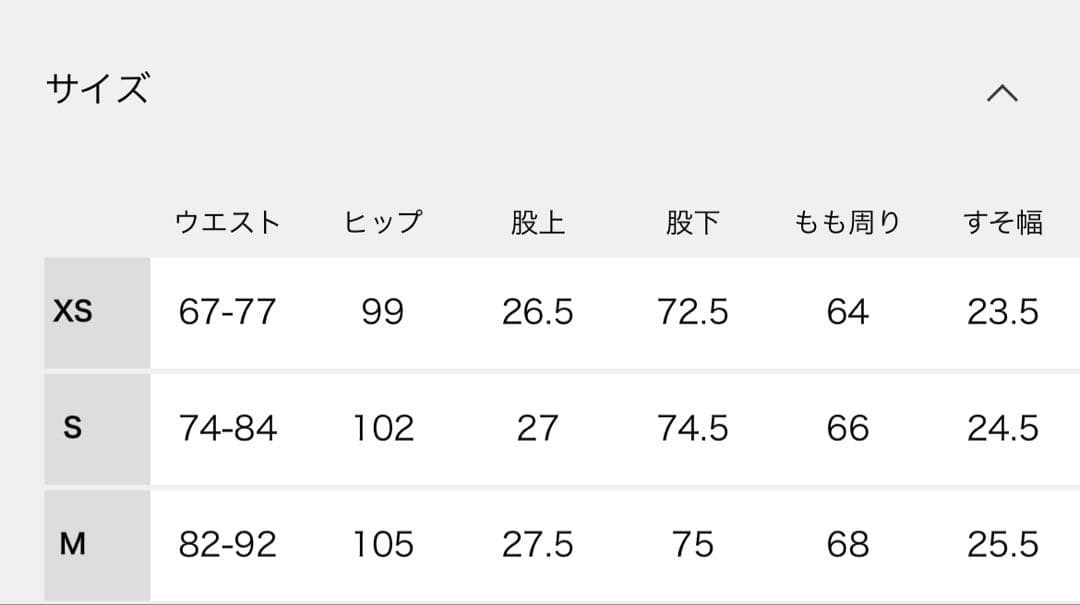Click the M waist value 82-92
Image resolution: width=1080 pixels, height=605 pixels.
(227, 545)
